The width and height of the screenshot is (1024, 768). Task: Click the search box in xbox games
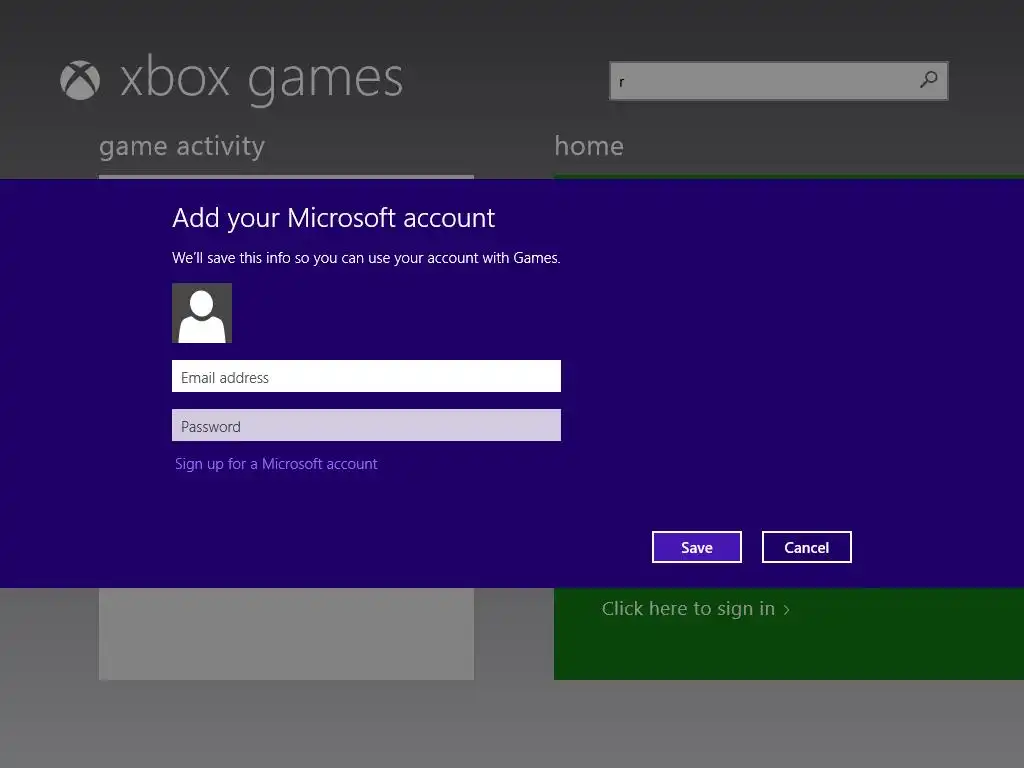tap(778, 81)
